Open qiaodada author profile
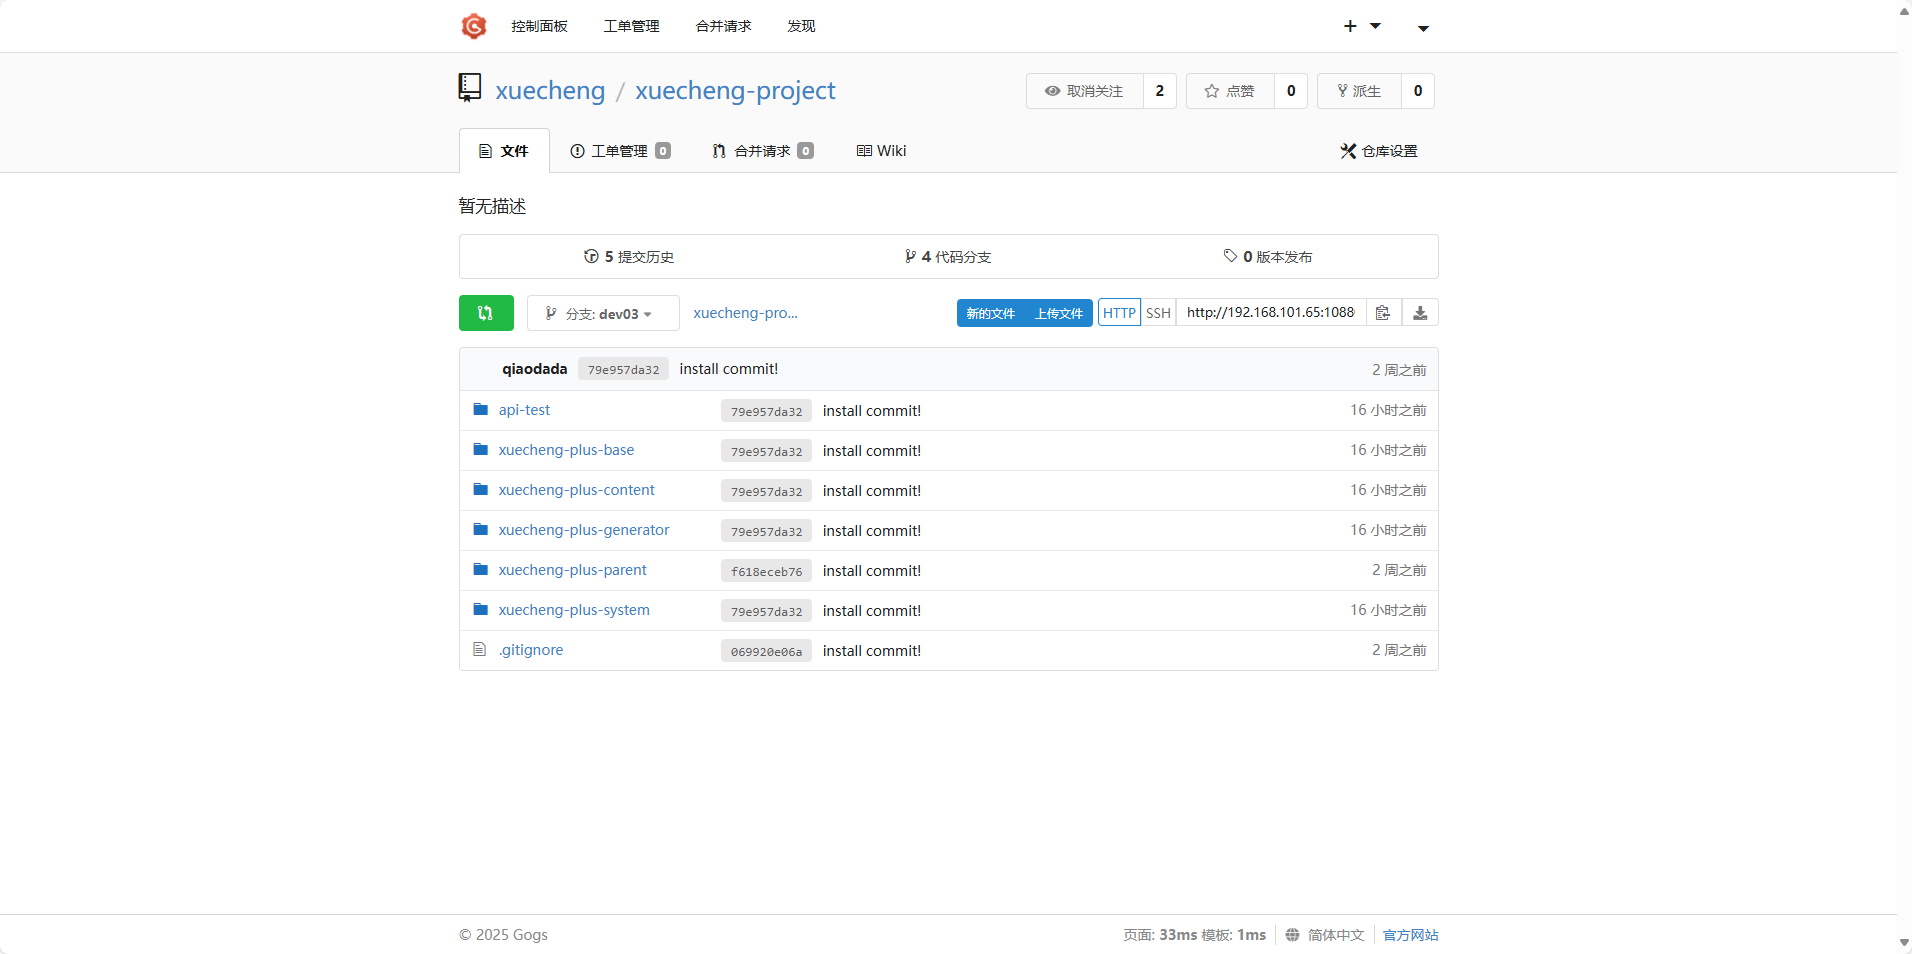The image size is (1912, 954). 535,369
